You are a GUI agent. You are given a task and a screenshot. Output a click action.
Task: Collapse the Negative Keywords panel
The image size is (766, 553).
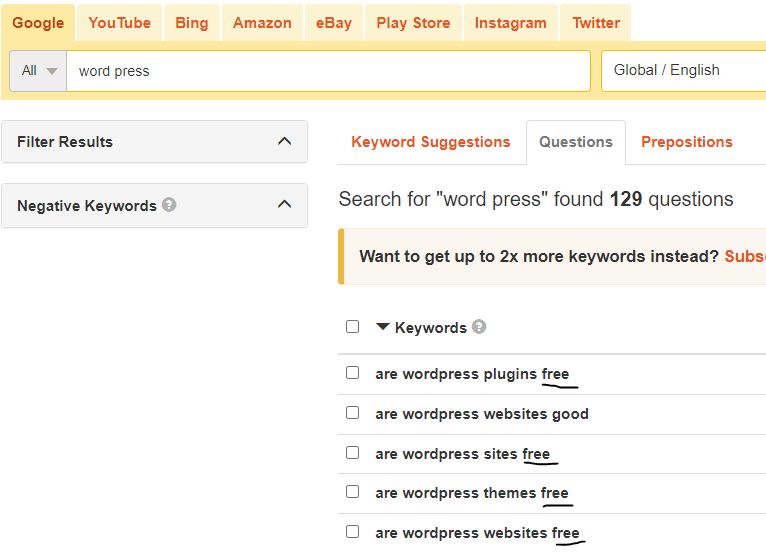point(284,204)
